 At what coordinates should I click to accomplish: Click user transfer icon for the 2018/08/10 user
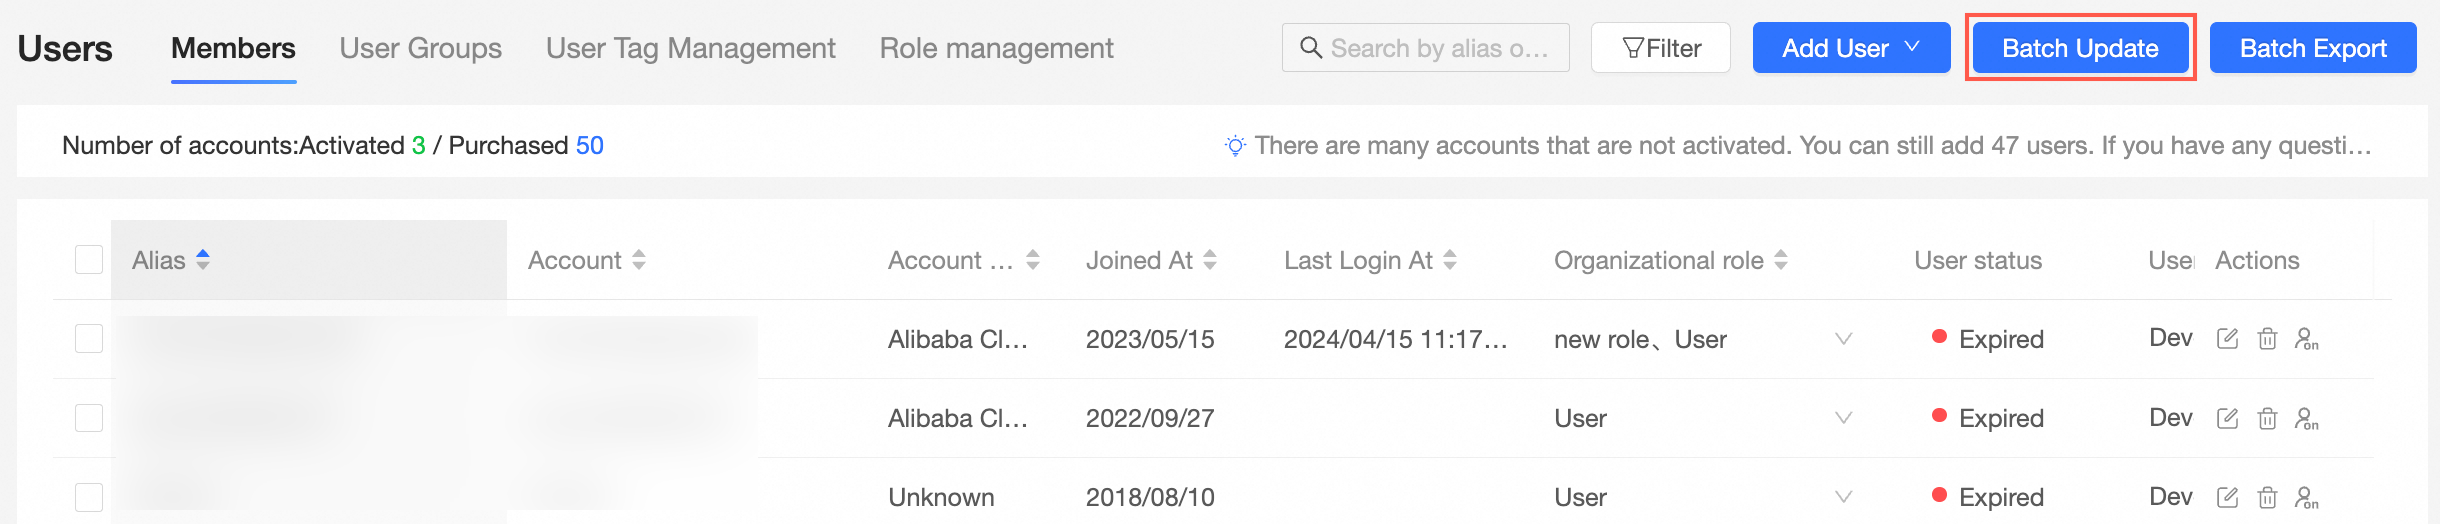pyautogui.click(x=2307, y=497)
